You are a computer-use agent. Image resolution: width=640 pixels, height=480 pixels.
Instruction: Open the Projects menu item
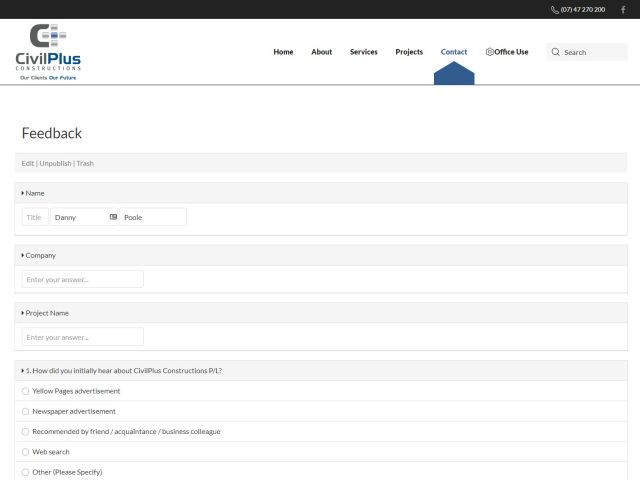click(x=409, y=52)
